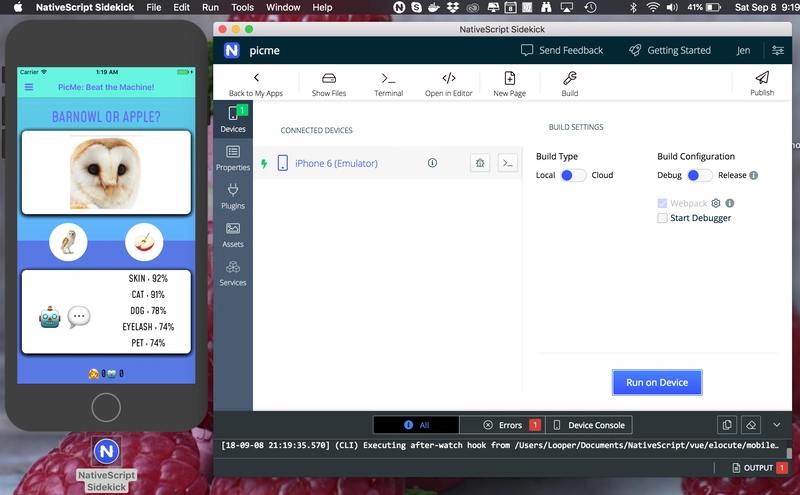Open the Assets sidebar panel
The image size is (800, 495).
point(233,234)
